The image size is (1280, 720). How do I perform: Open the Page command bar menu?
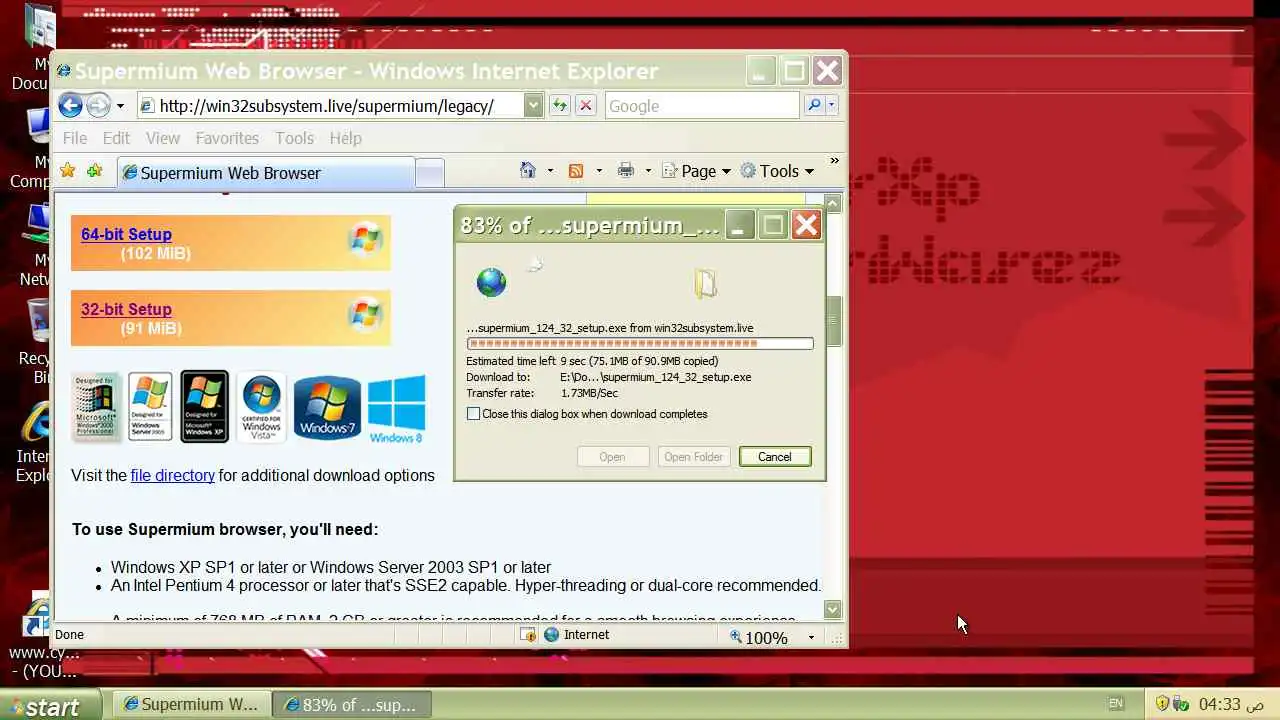click(x=697, y=171)
